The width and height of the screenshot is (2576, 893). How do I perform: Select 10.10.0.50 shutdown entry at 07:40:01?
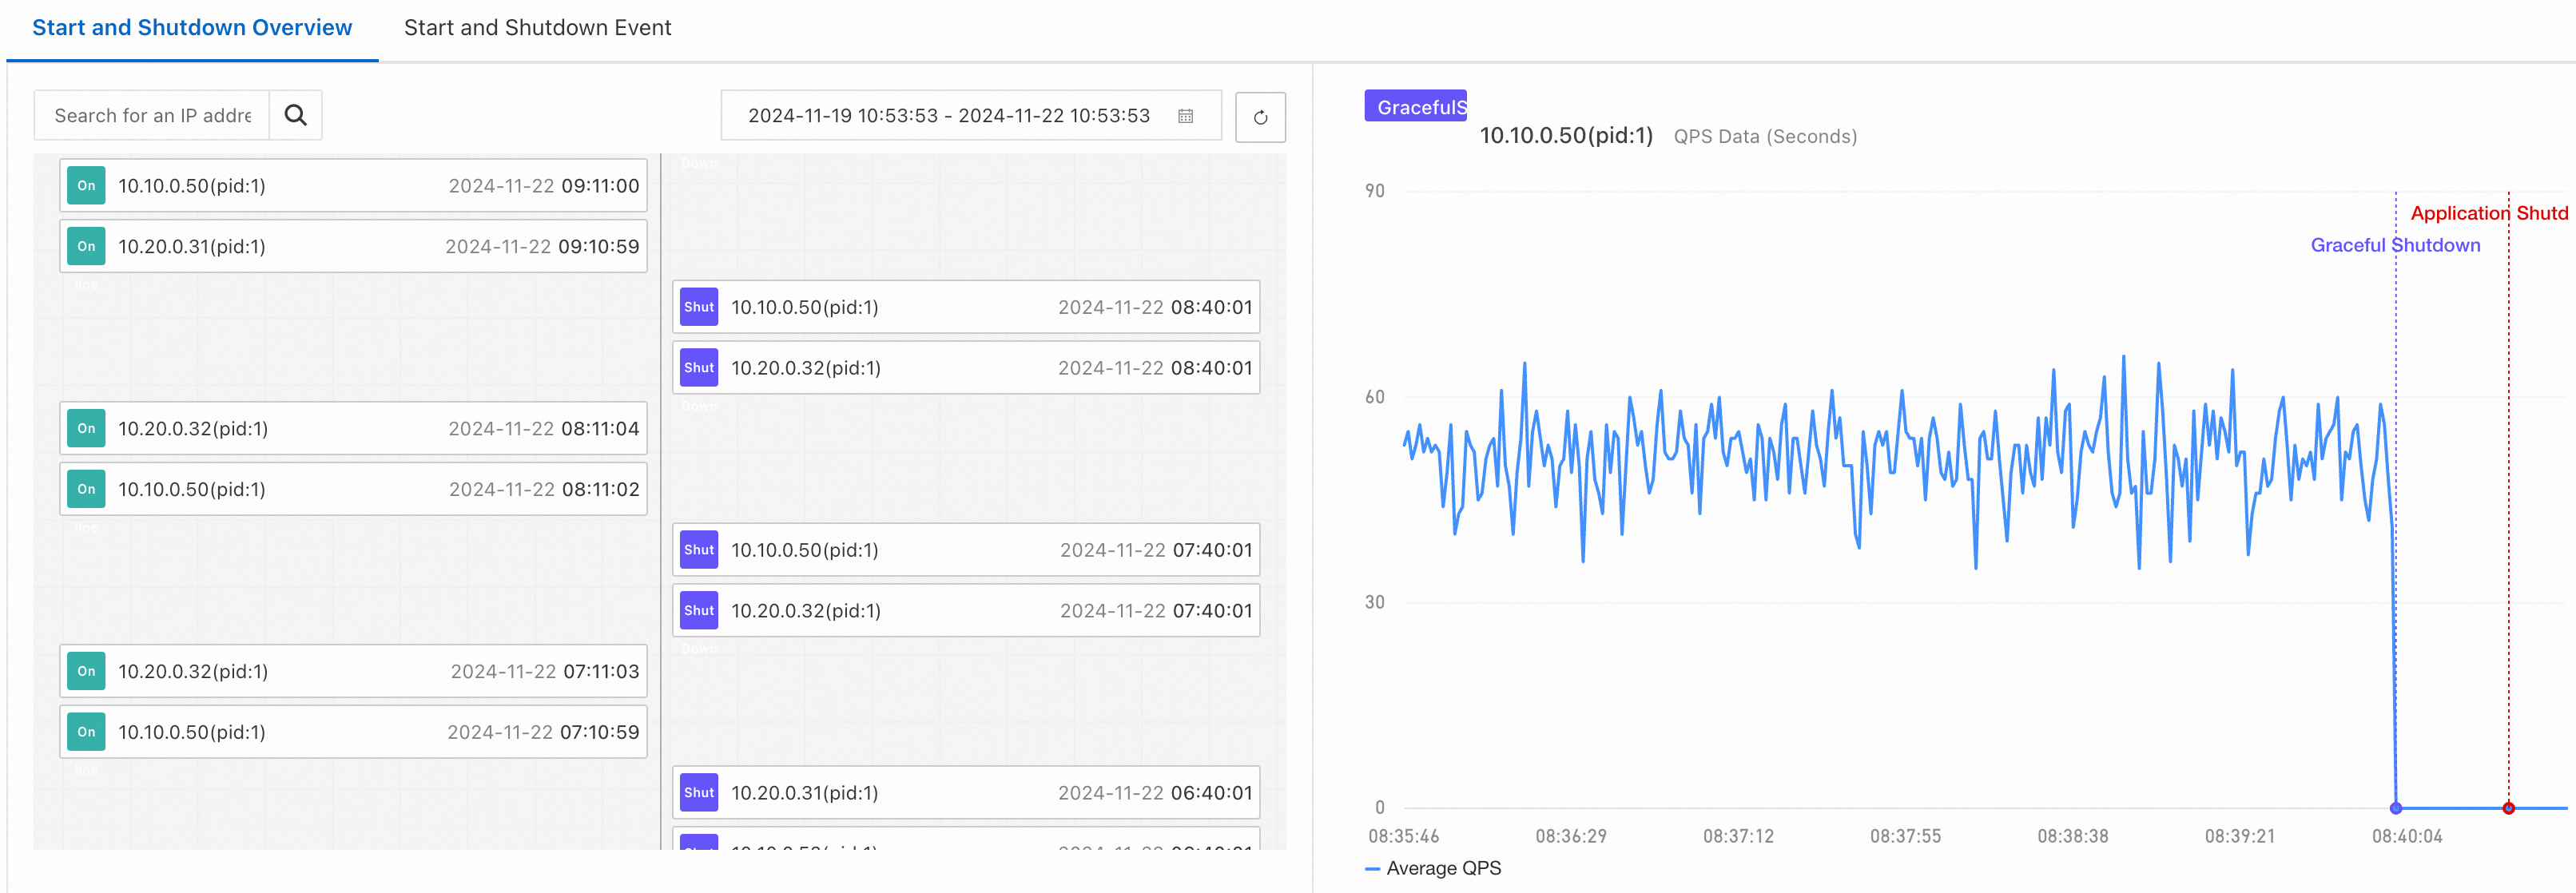(965, 550)
